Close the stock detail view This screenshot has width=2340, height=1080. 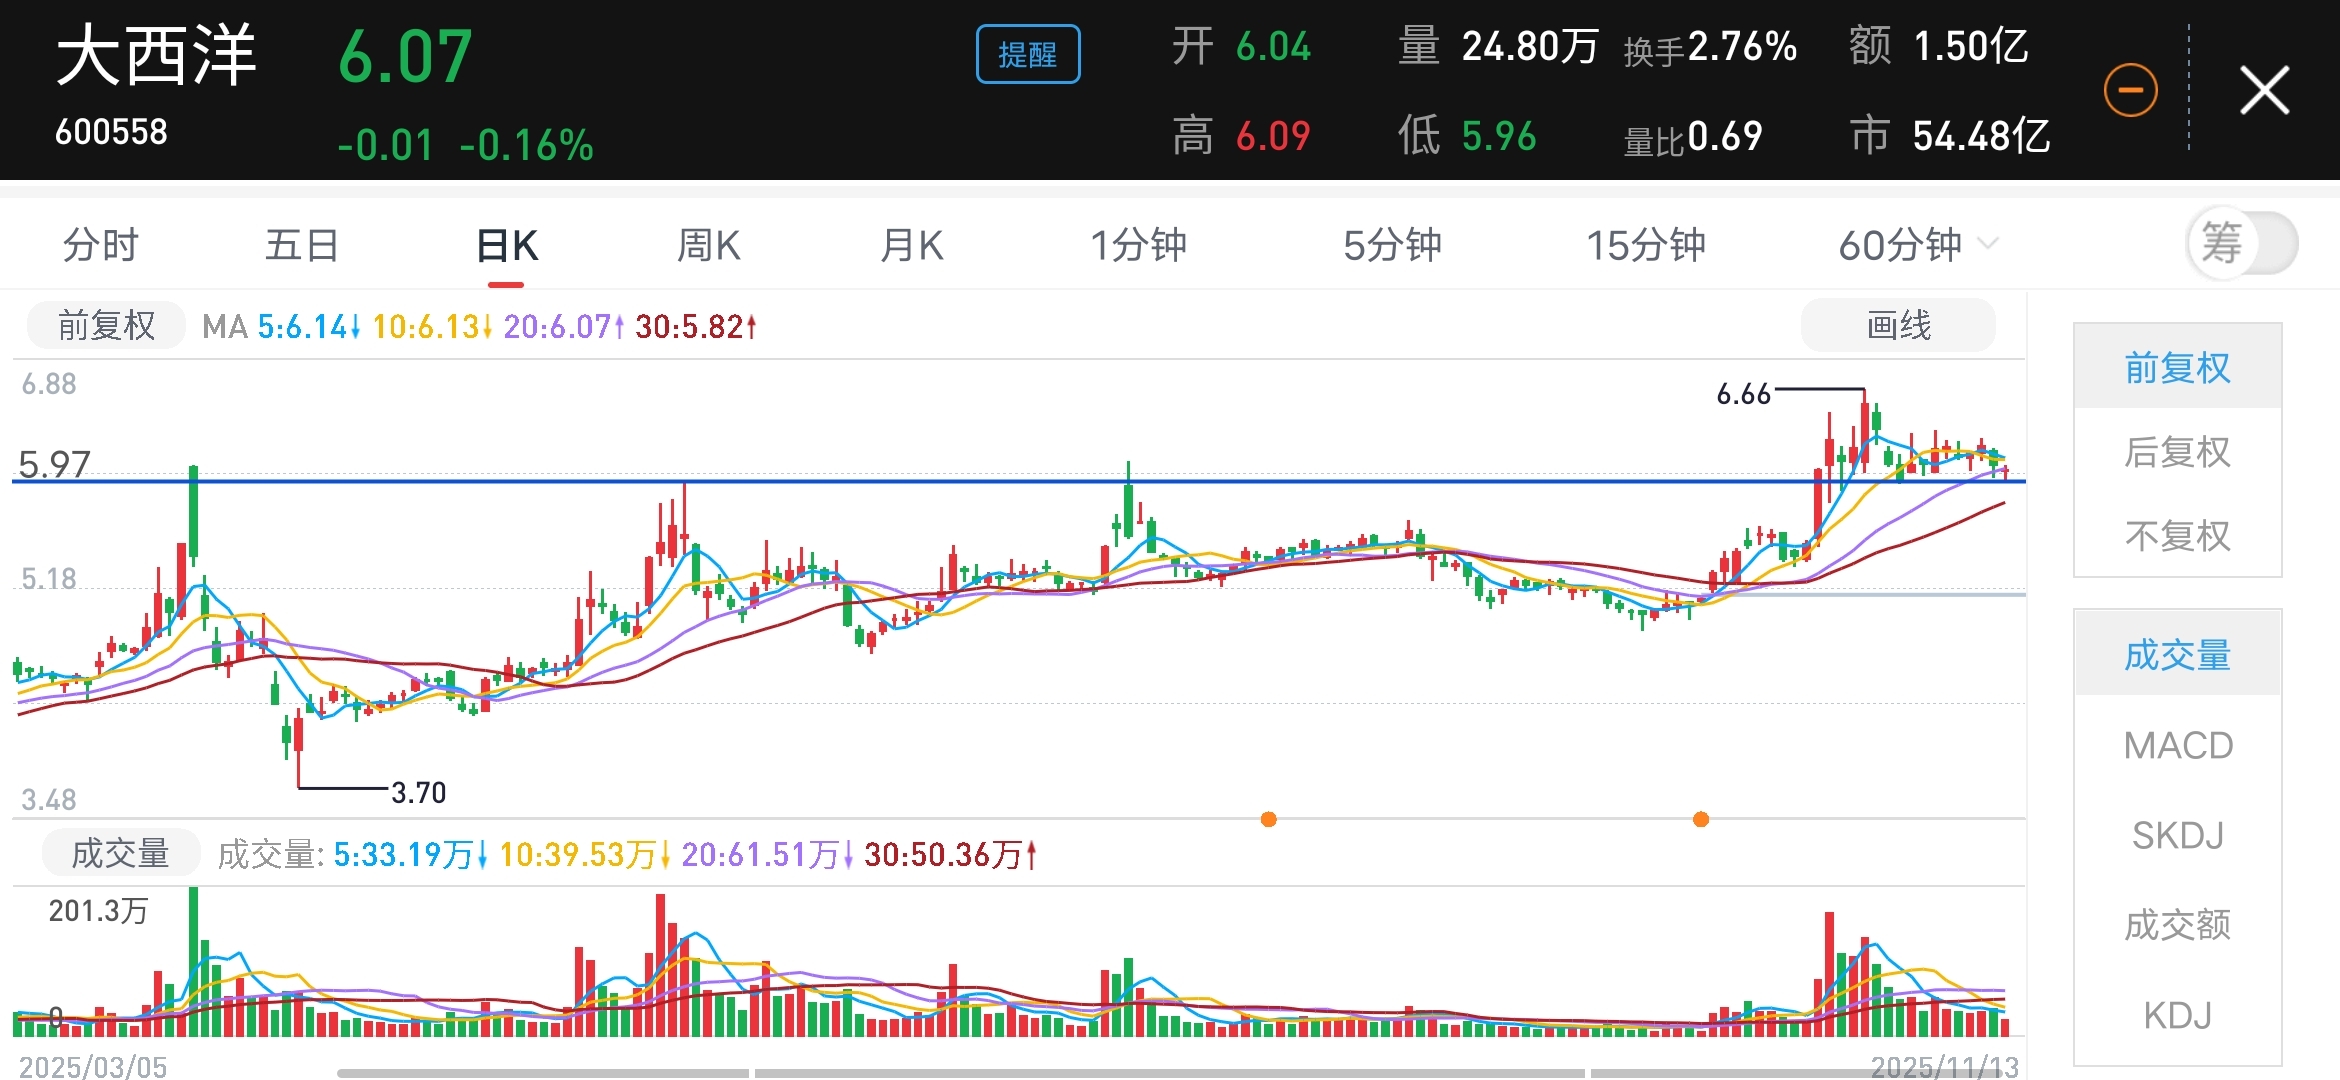(x=2264, y=91)
